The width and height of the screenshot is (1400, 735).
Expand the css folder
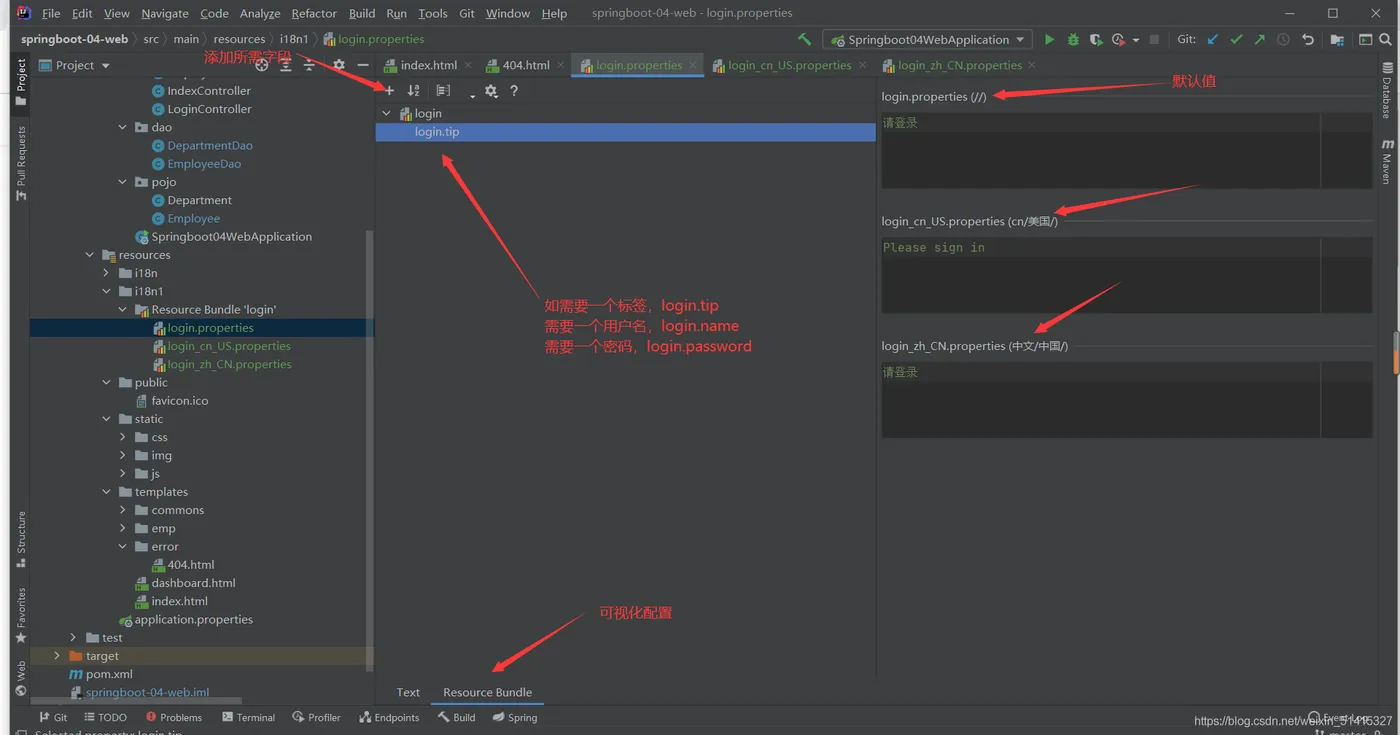pos(123,437)
